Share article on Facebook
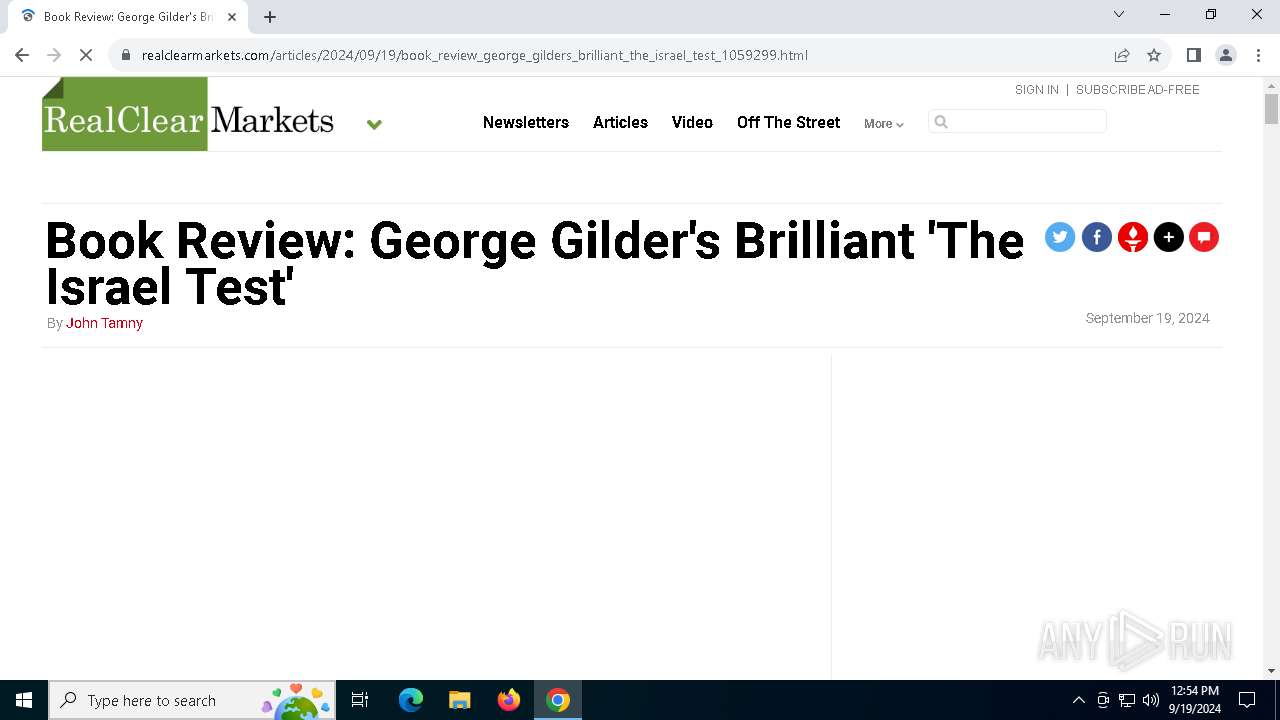 pos(1097,237)
